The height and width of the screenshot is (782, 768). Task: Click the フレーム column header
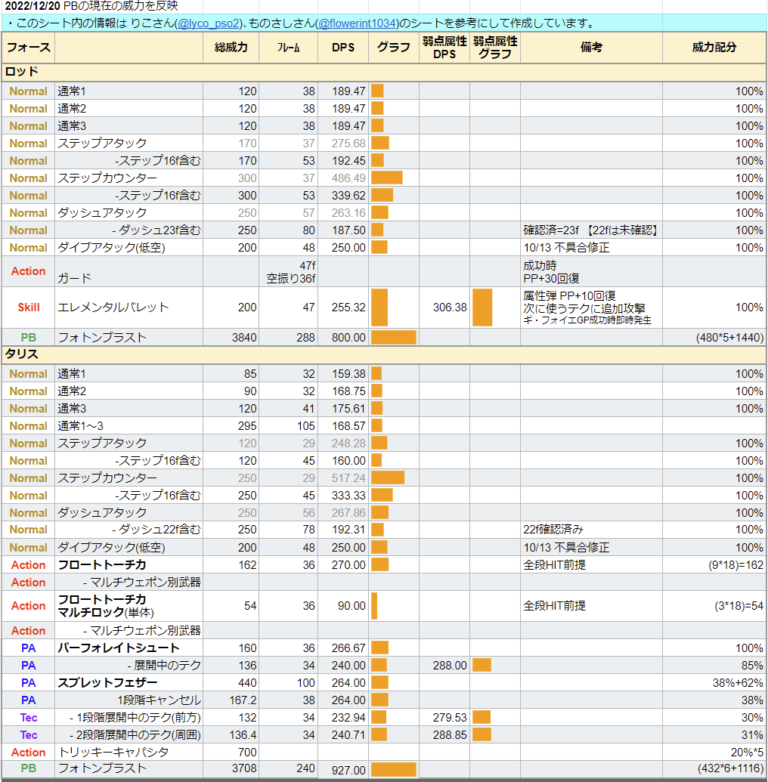click(288, 47)
